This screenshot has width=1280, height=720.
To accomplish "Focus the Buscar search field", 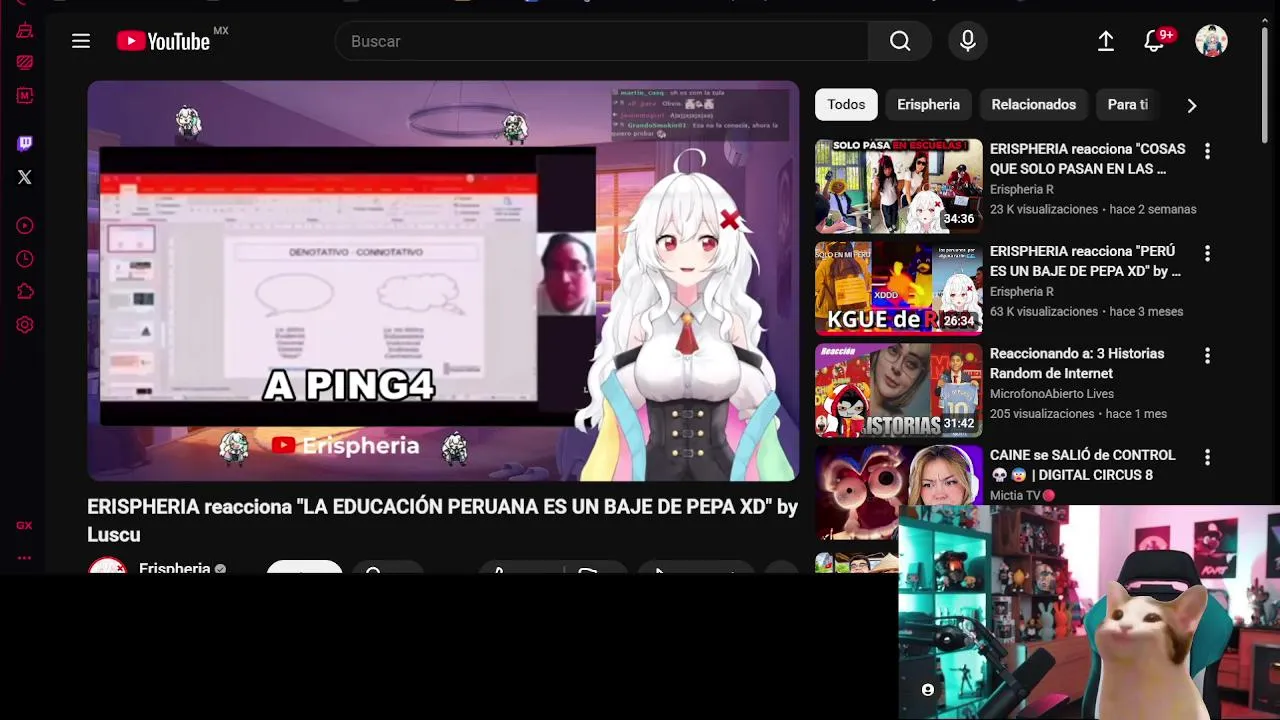I will pyautogui.click(x=602, y=41).
